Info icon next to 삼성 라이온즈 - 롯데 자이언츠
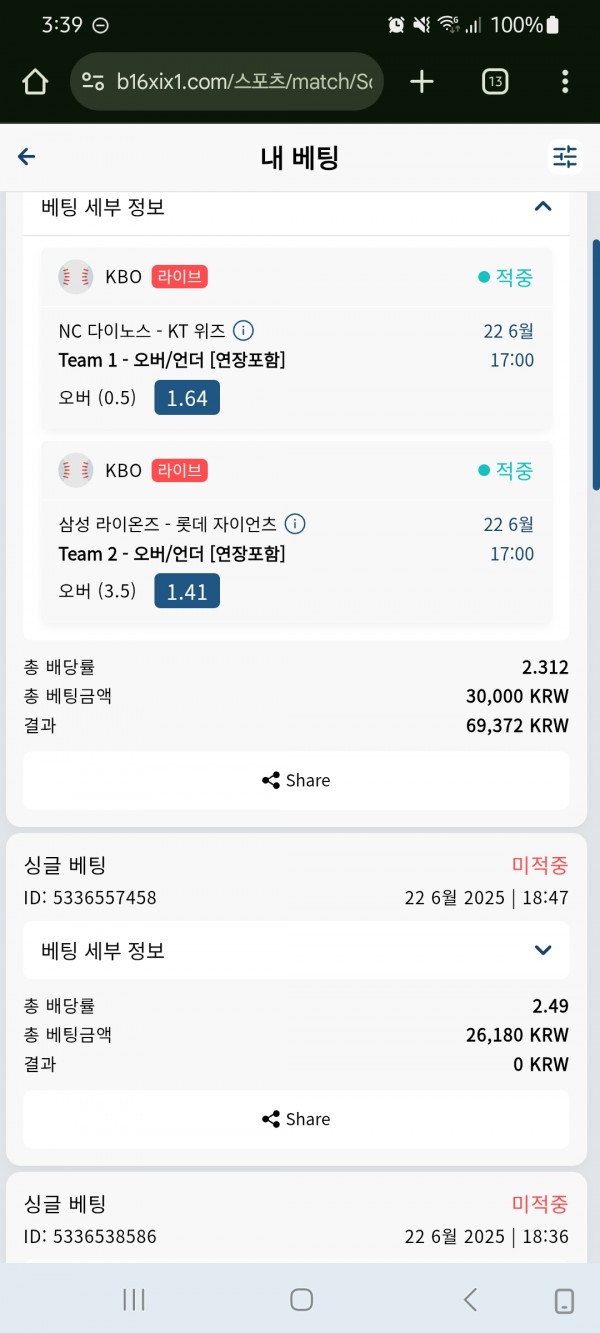The width and height of the screenshot is (600, 1333). (x=295, y=524)
